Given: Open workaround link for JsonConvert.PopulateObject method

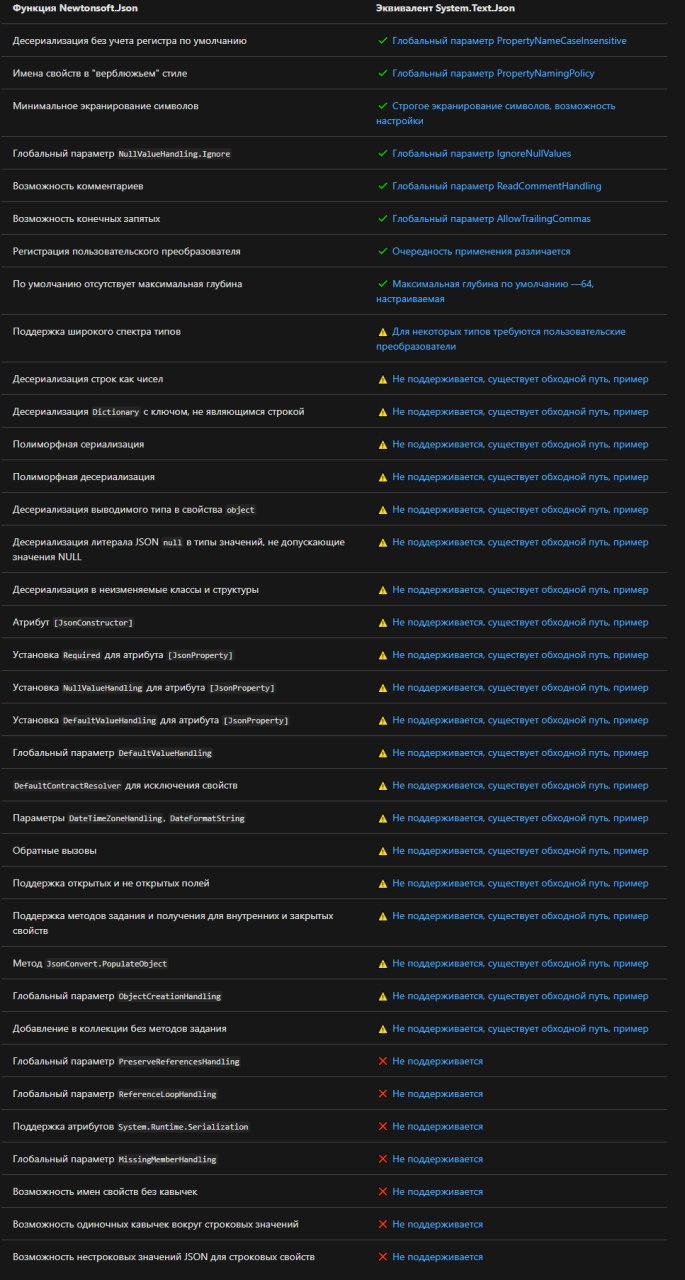Looking at the screenshot, I should tap(520, 964).
